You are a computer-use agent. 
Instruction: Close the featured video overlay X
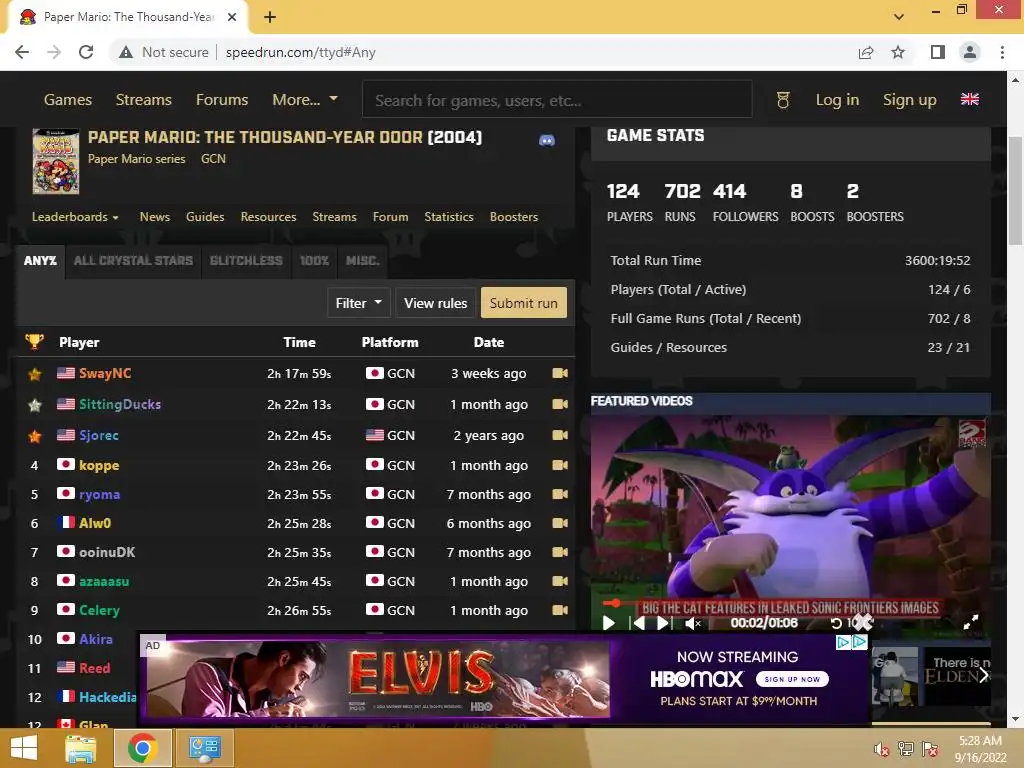[863, 622]
